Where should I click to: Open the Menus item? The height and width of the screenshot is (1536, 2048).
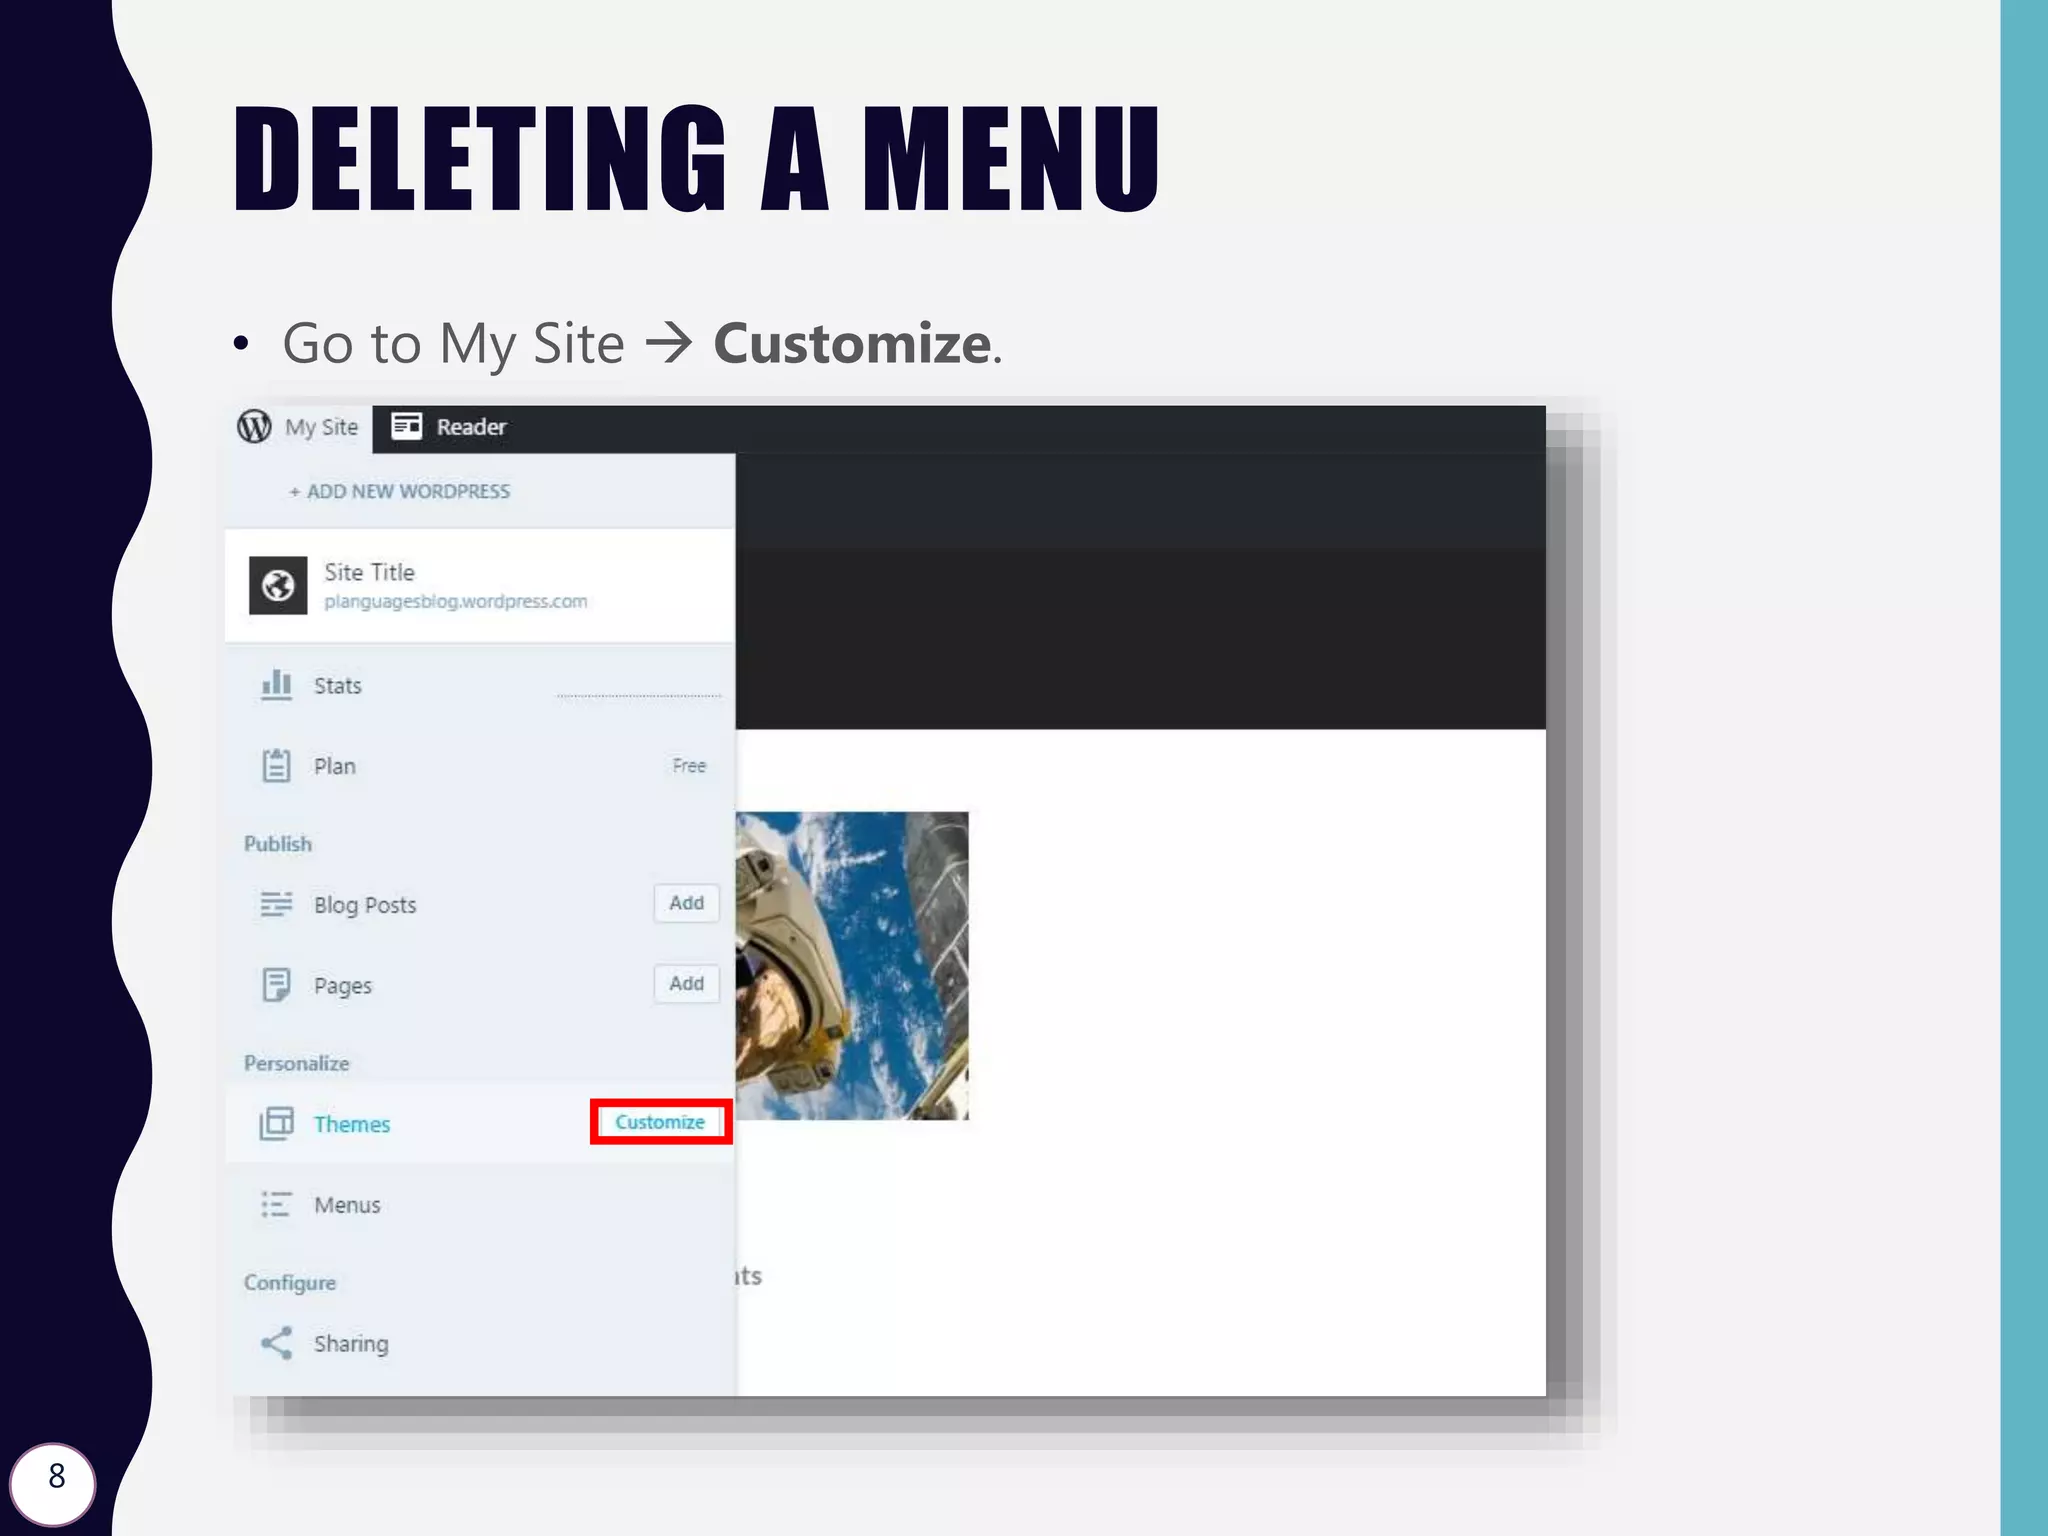pyautogui.click(x=347, y=1205)
